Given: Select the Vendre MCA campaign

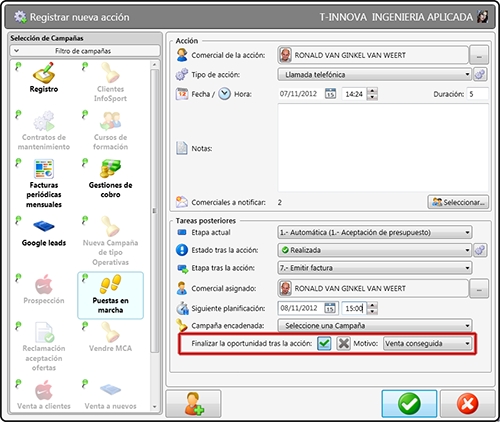Looking at the screenshot, I should (x=110, y=337).
